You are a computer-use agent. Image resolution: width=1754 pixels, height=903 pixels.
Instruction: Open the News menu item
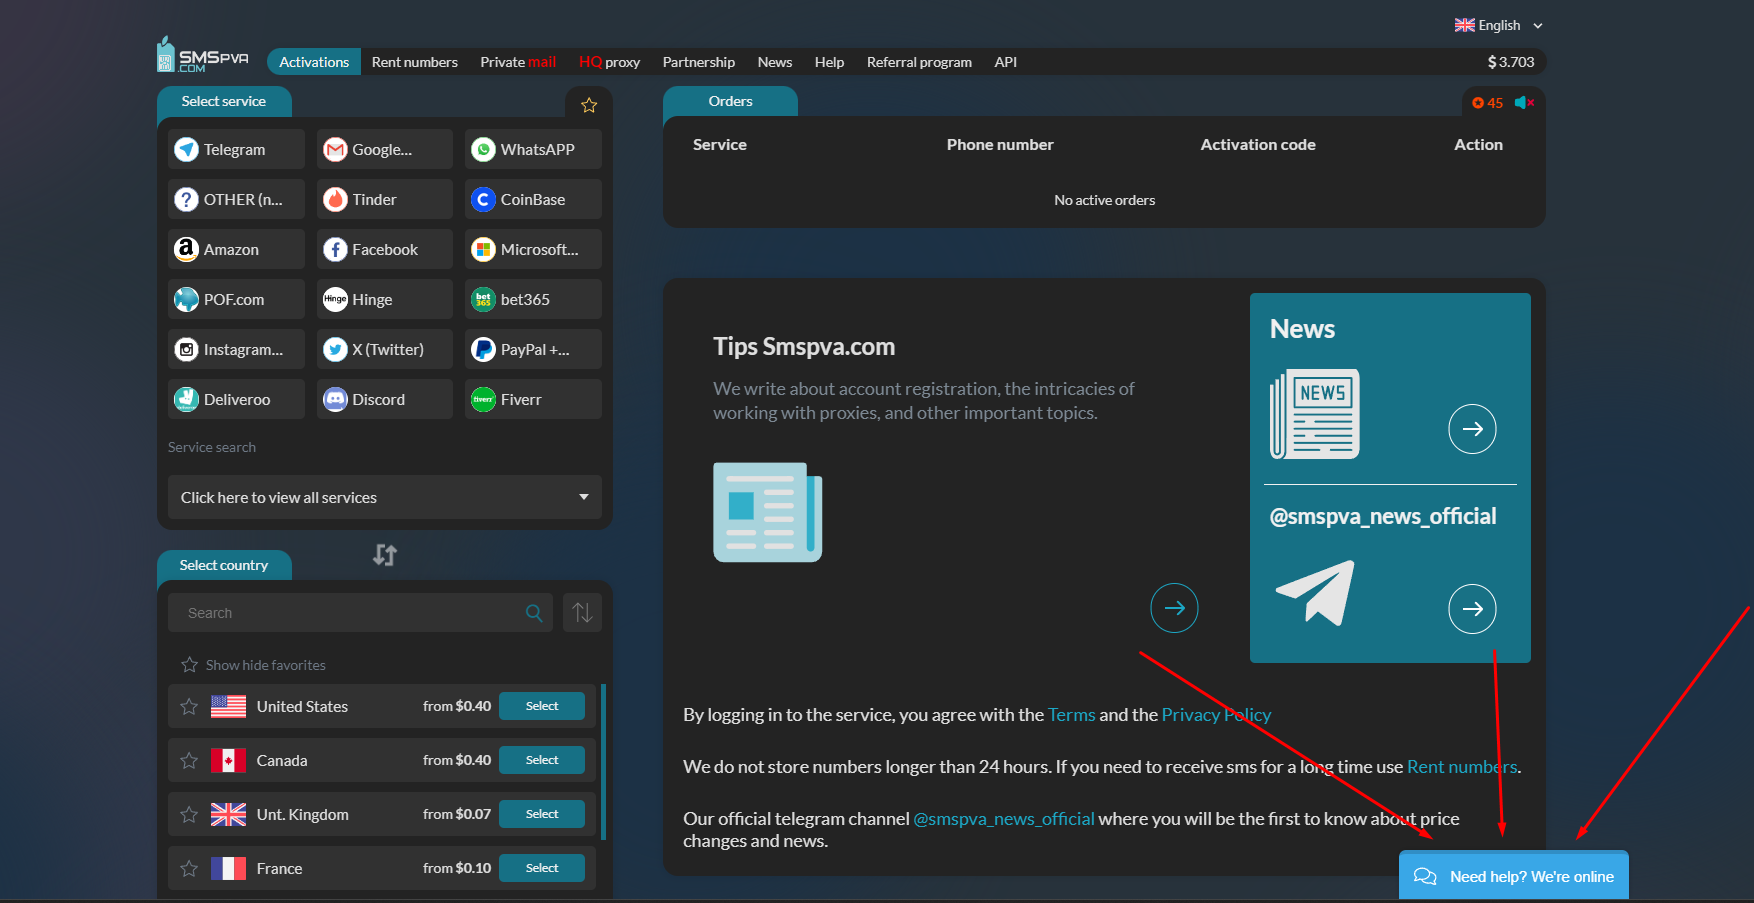[x=775, y=62]
